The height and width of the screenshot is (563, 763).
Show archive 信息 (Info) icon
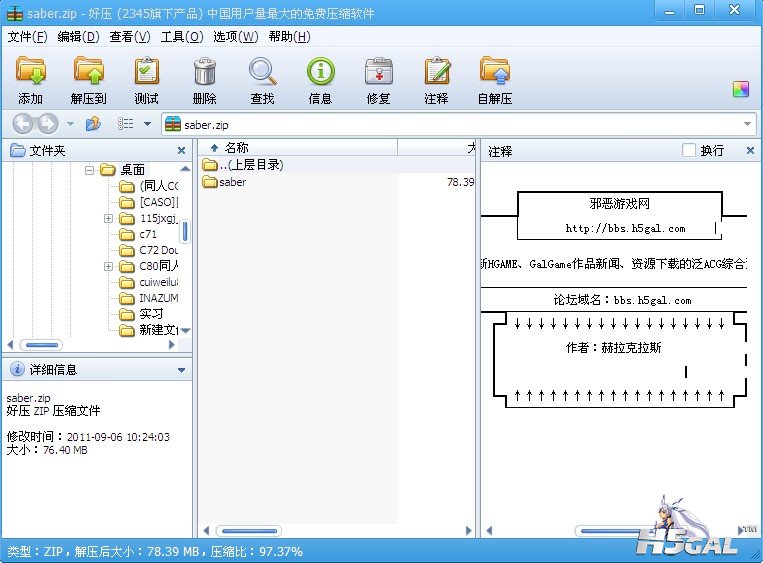tap(320, 73)
